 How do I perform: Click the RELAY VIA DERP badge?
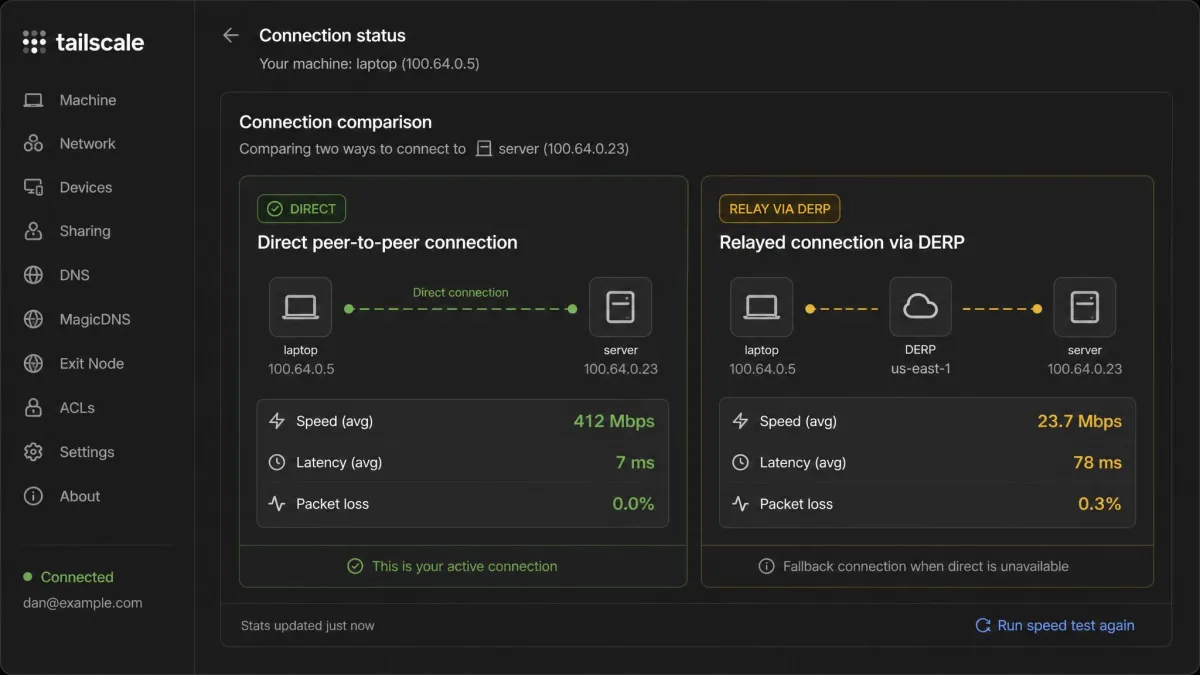point(779,209)
